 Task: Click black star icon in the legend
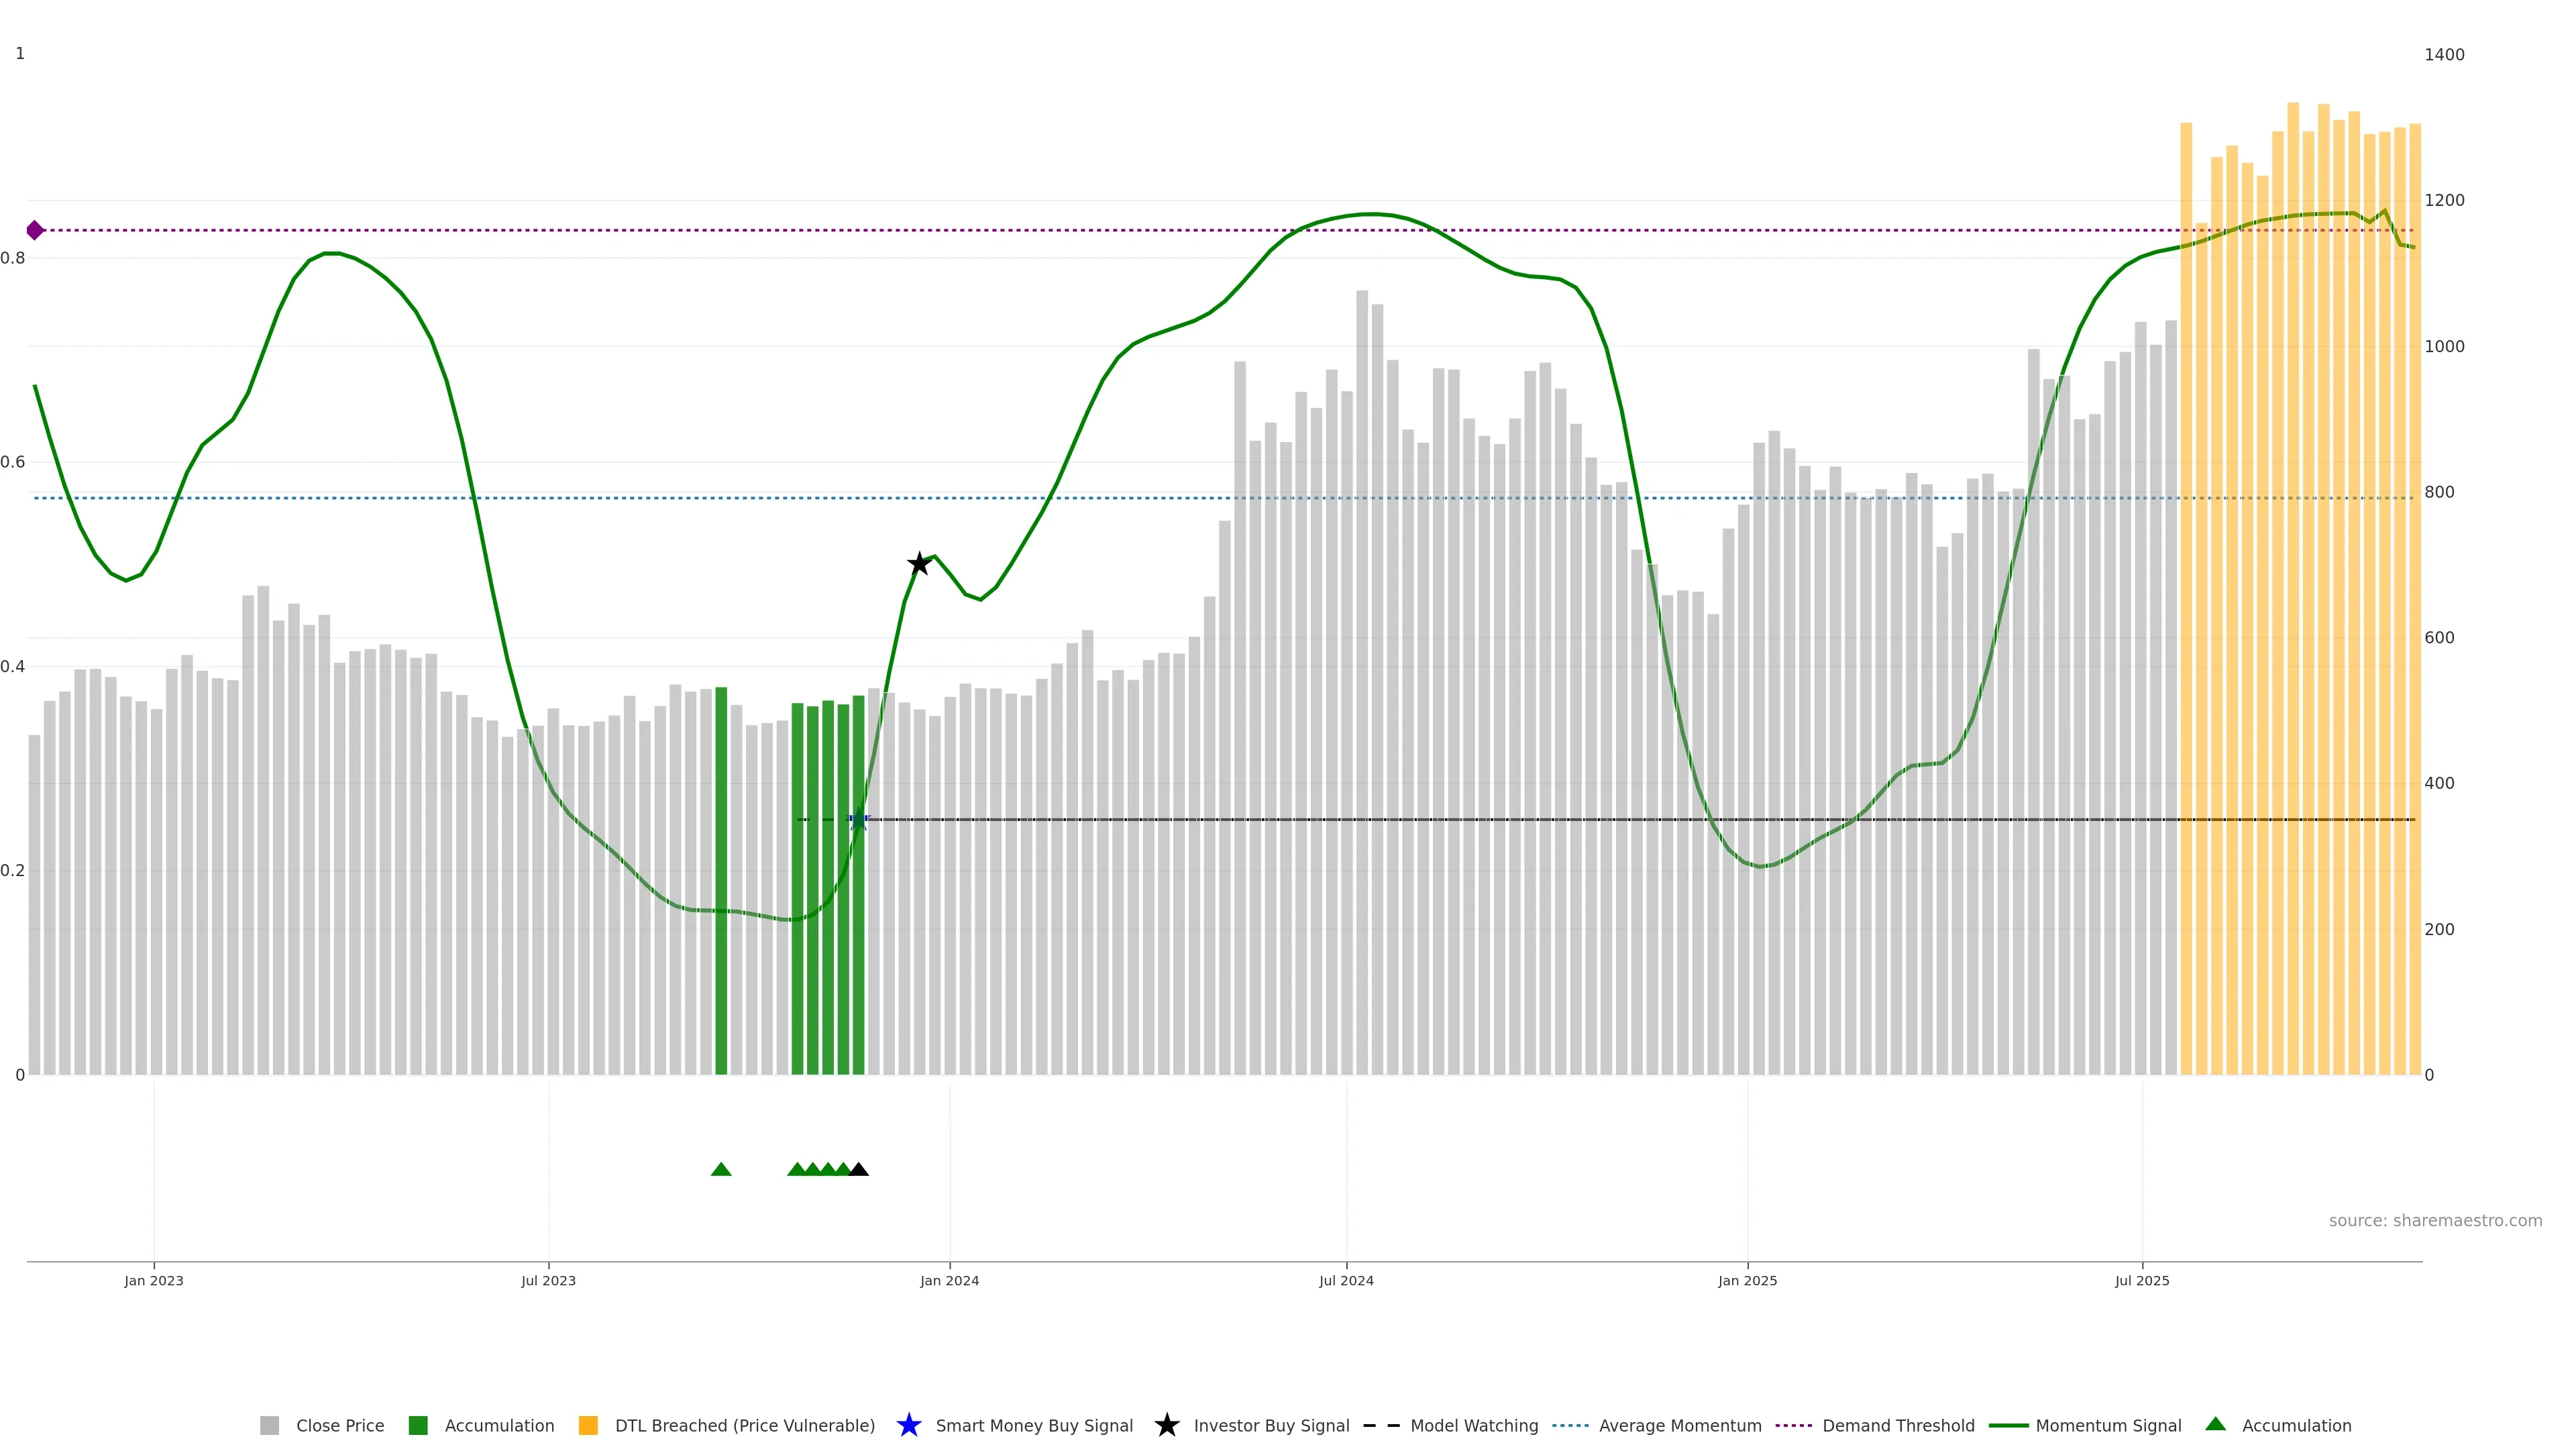(x=1166, y=1425)
